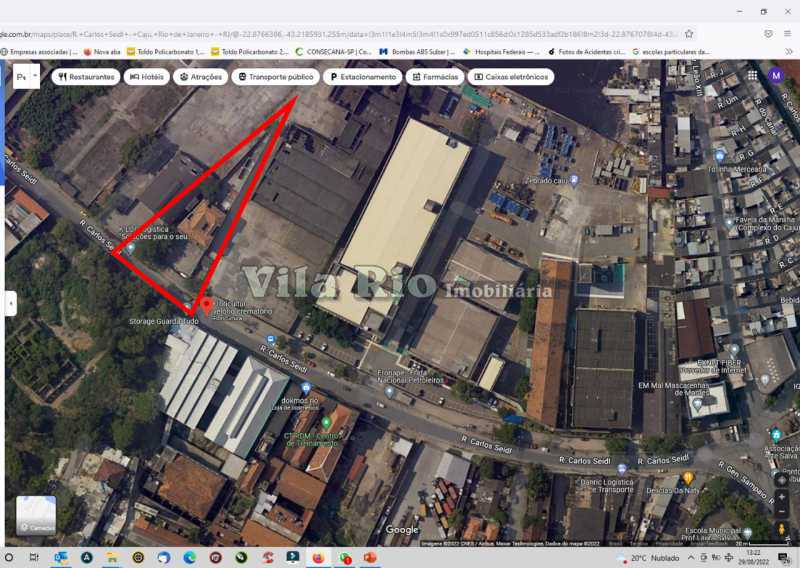Open the Fotos de Acidentes bookmark

tap(587, 52)
